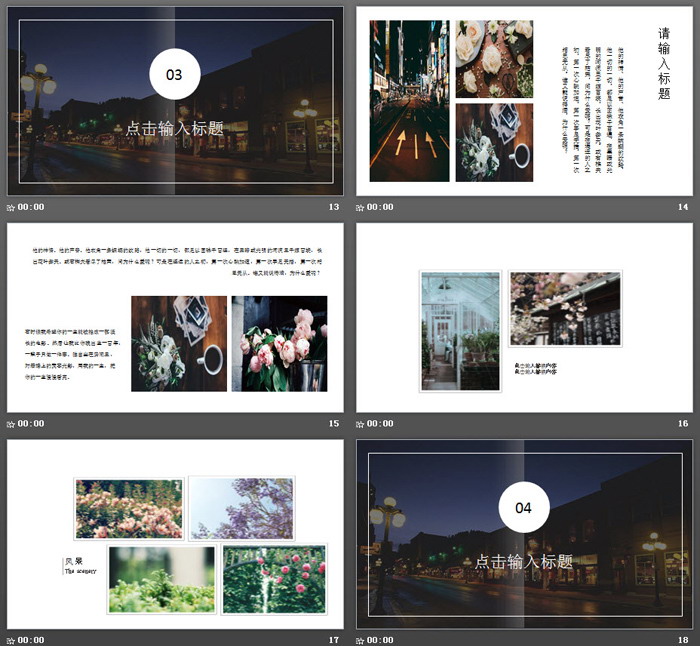Select slide 15 with coffee and roses photos
Image resolution: width=700 pixels, height=646 pixels.
click(175, 317)
